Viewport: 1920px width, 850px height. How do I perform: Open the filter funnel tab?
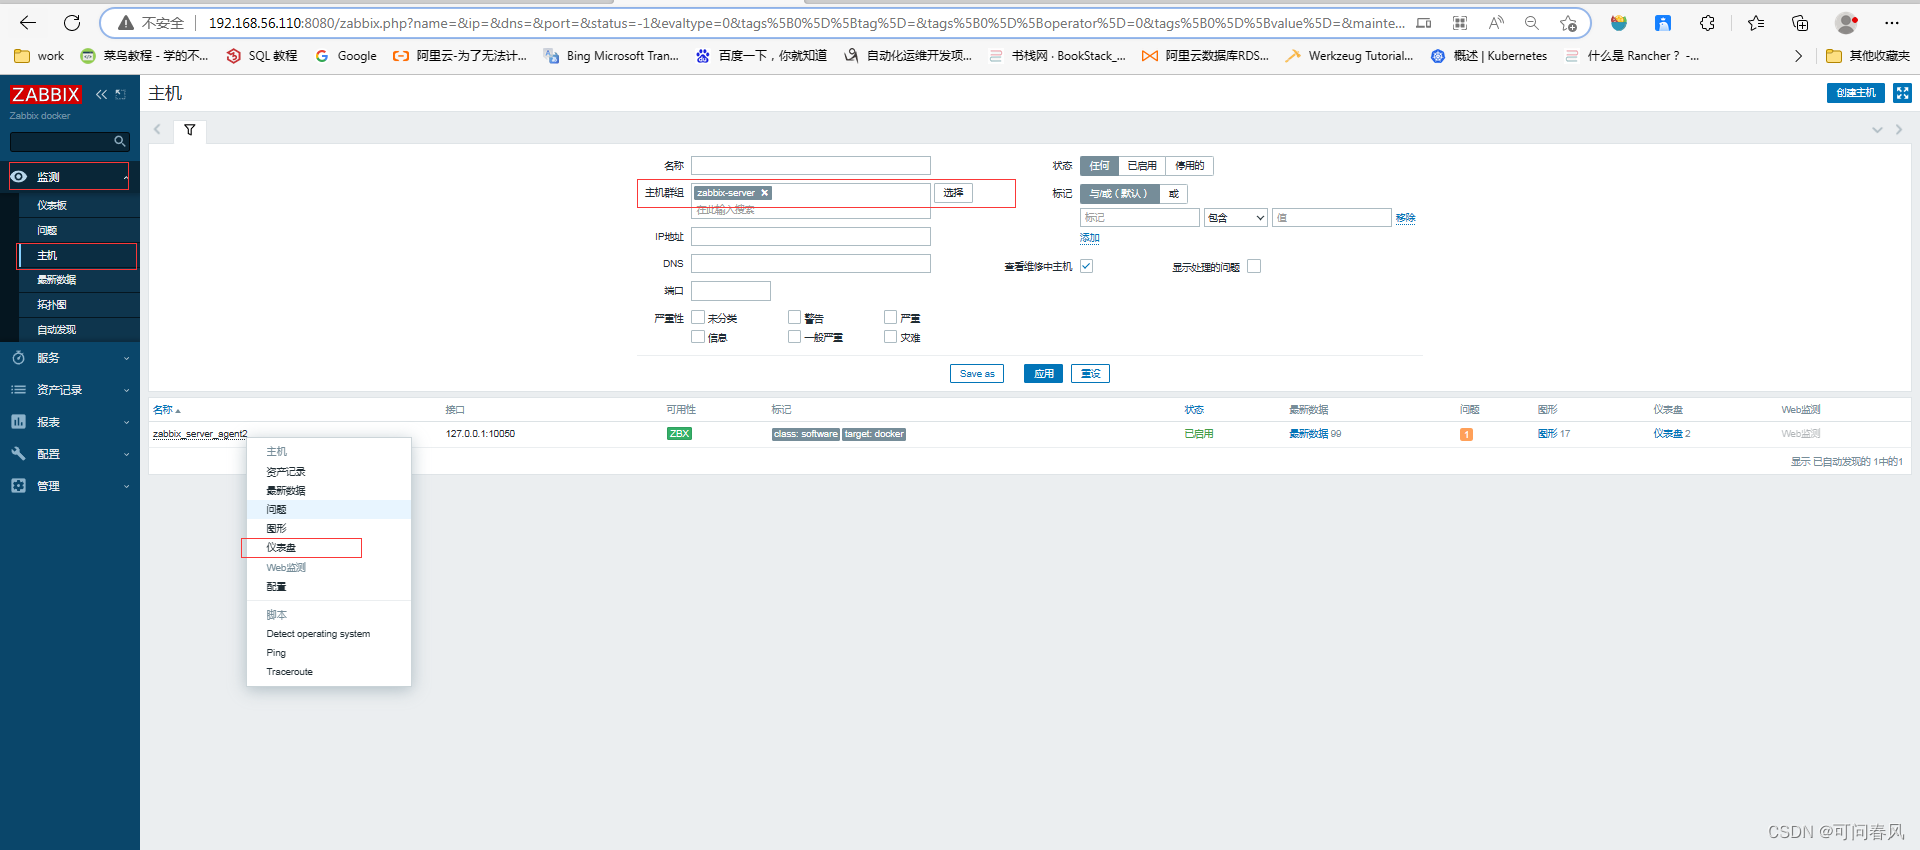point(190,130)
